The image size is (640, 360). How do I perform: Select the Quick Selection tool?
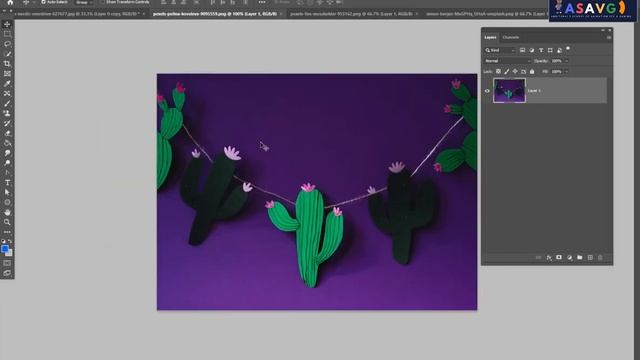click(7, 54)
